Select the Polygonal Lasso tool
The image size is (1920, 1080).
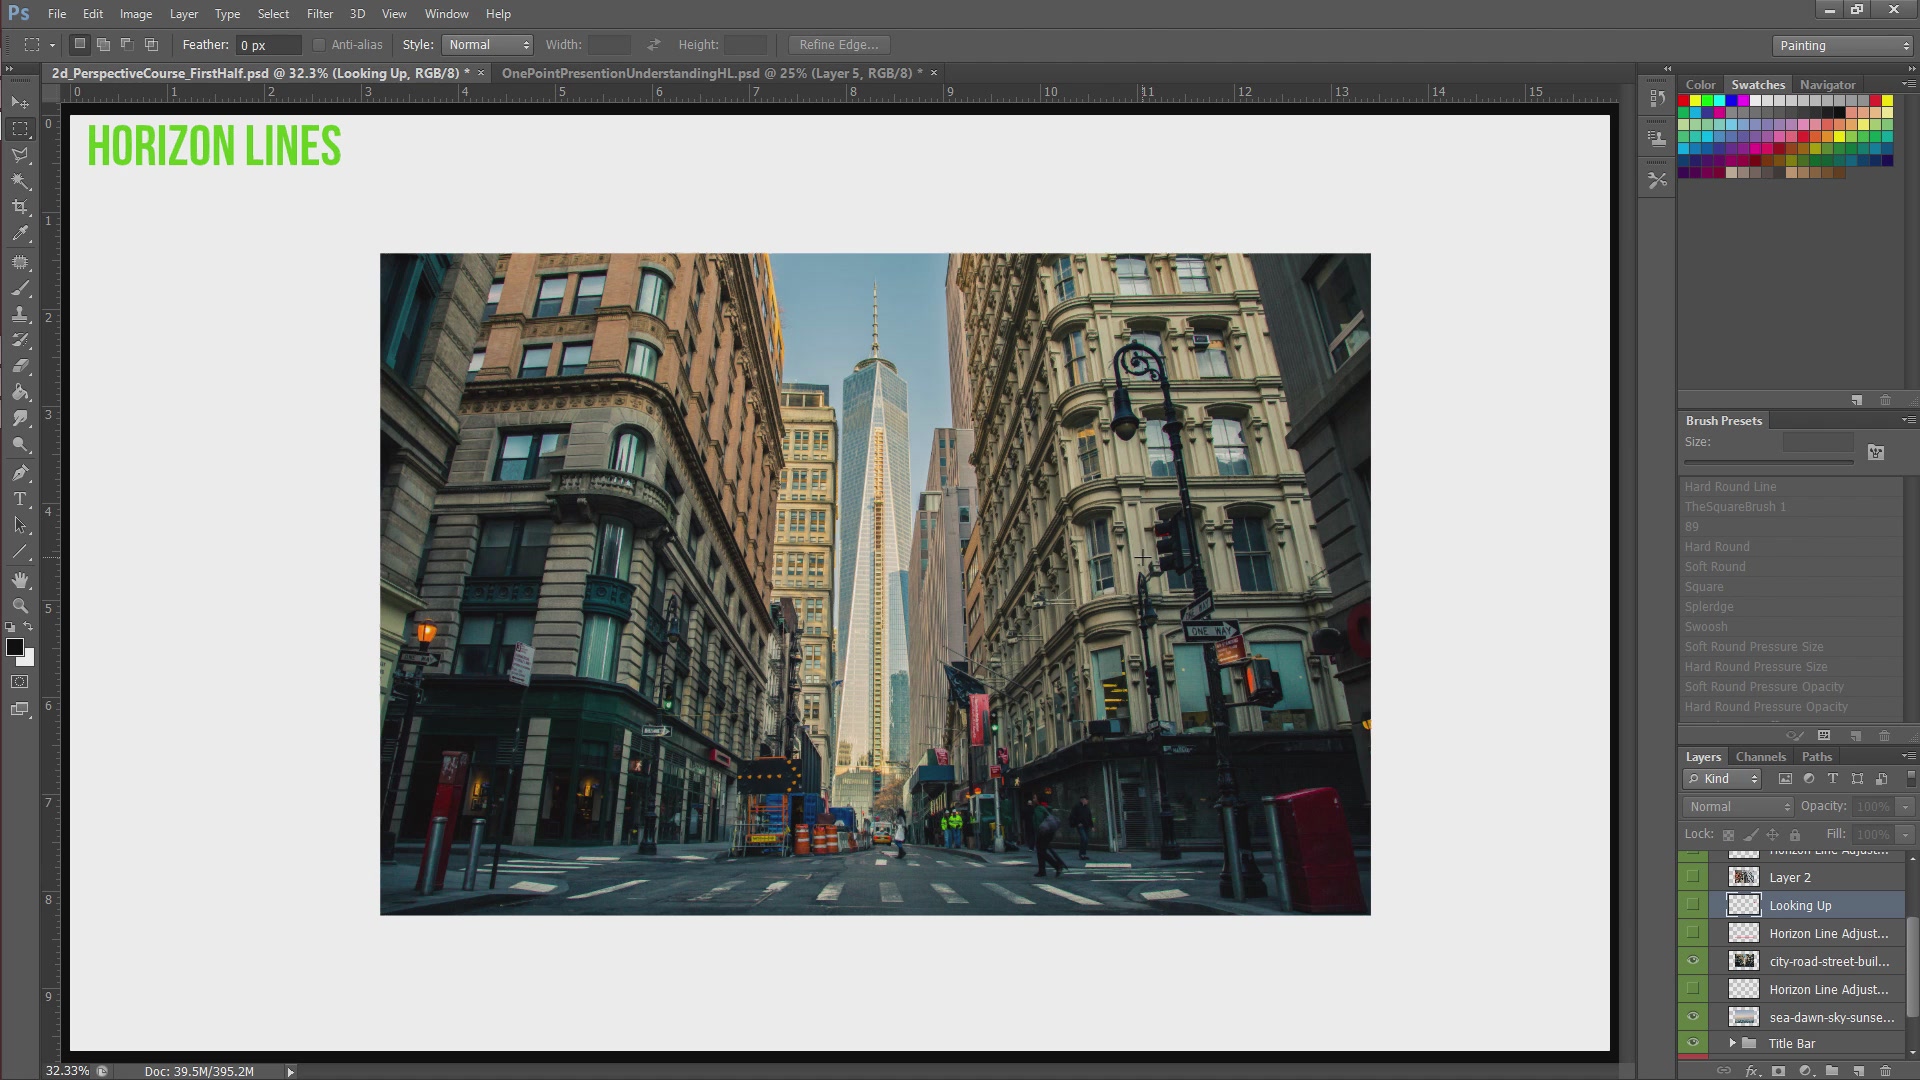tap(20, 155)
